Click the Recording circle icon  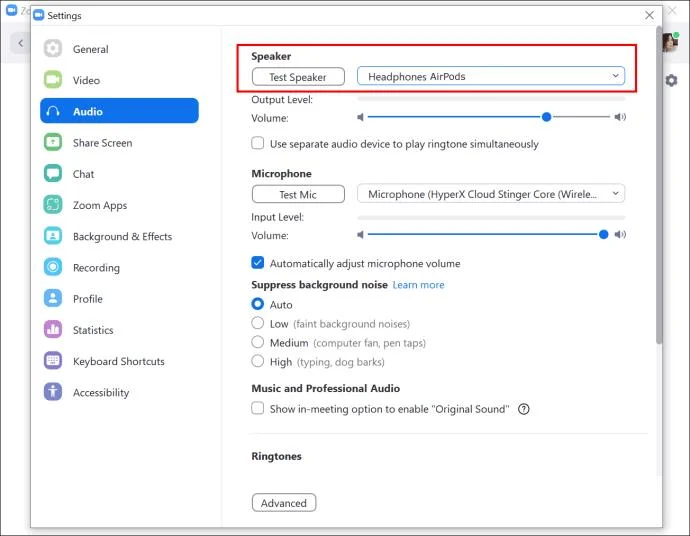click(53, 267)
